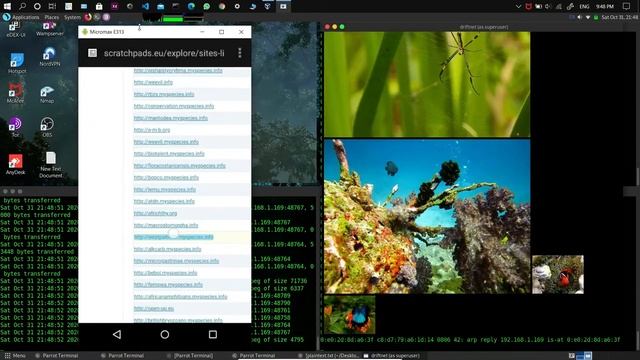Open the NordVPN desktop shortcut

(49, 57)
